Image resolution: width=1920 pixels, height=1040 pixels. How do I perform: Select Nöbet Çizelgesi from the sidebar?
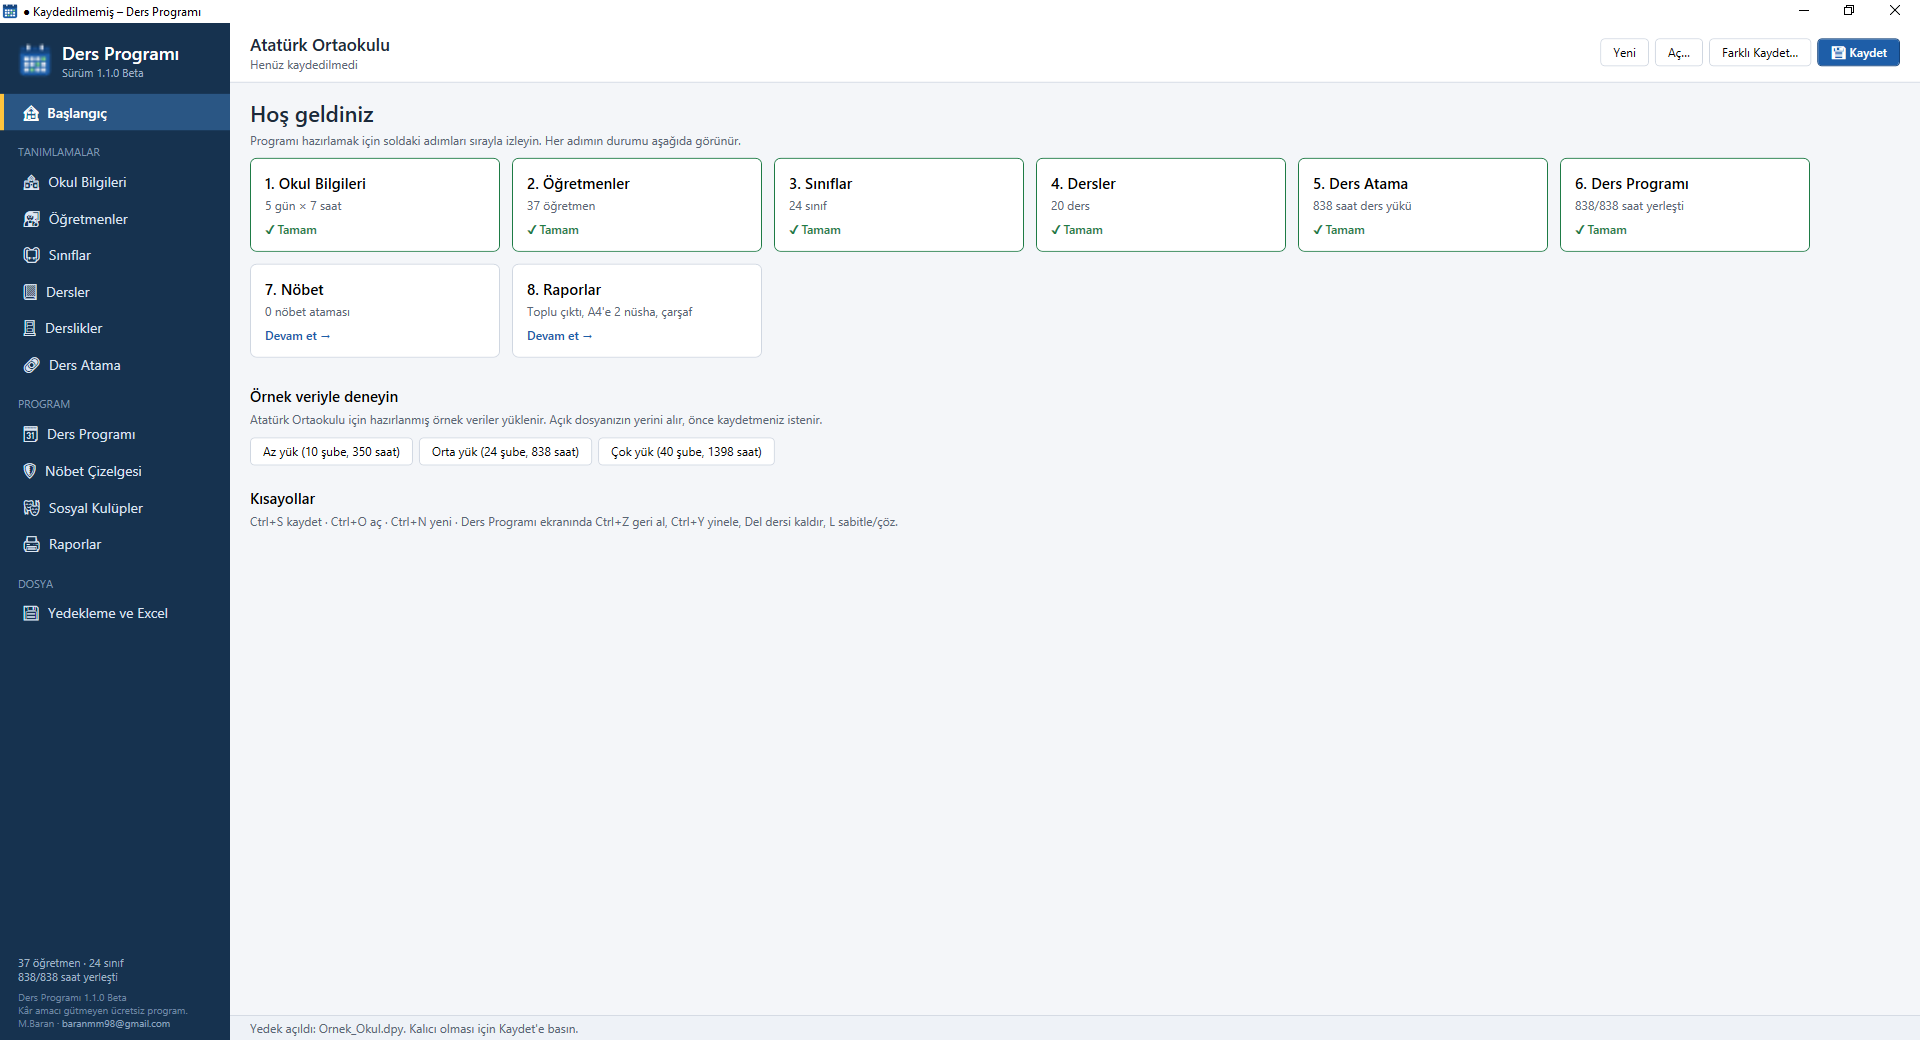[x=115, y=471]
